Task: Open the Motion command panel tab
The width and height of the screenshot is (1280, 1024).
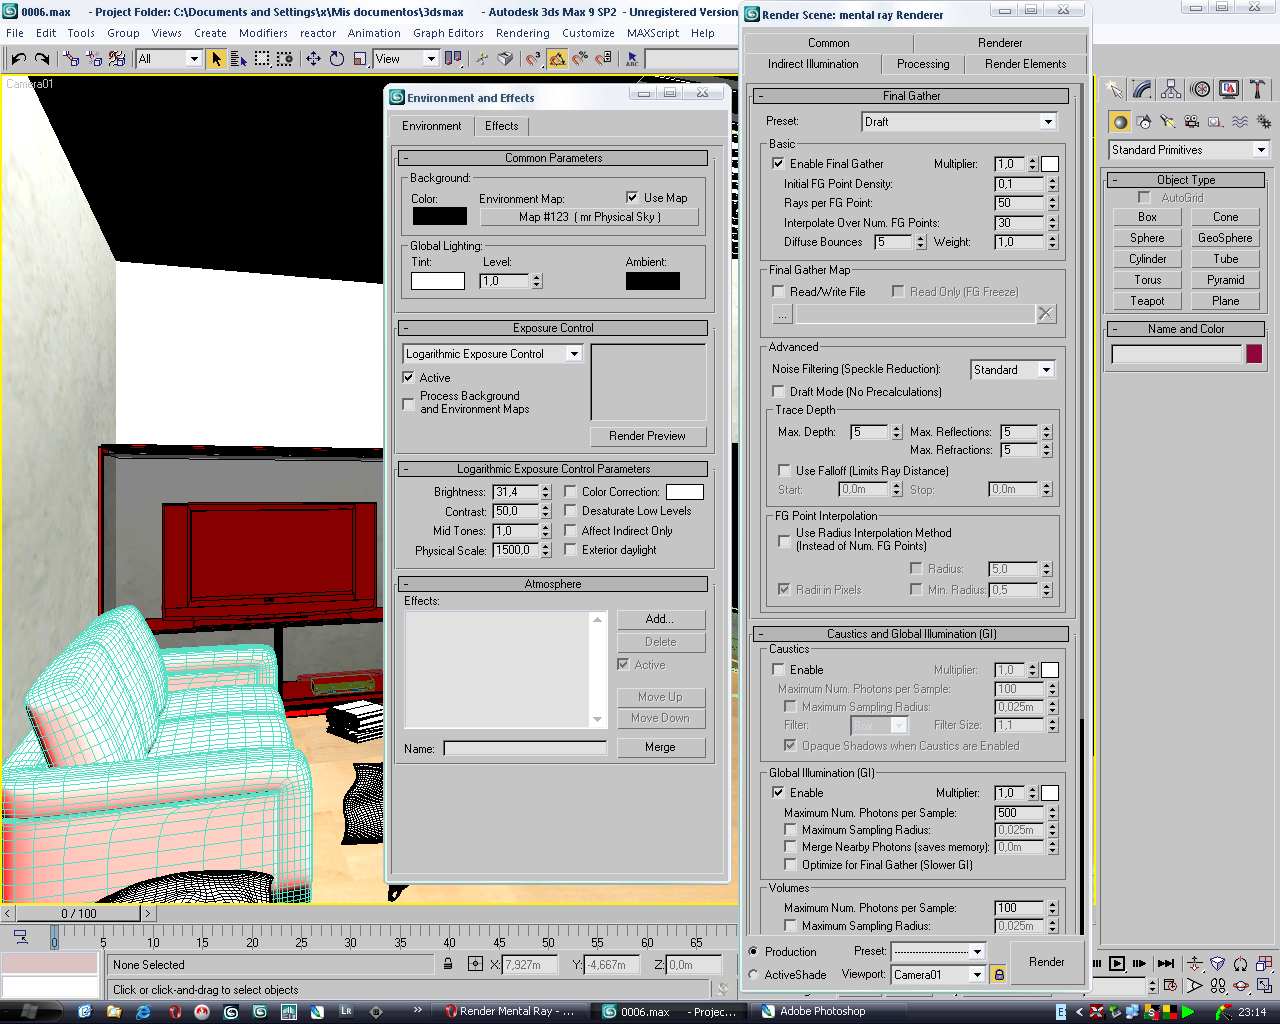Action: 1201,90
